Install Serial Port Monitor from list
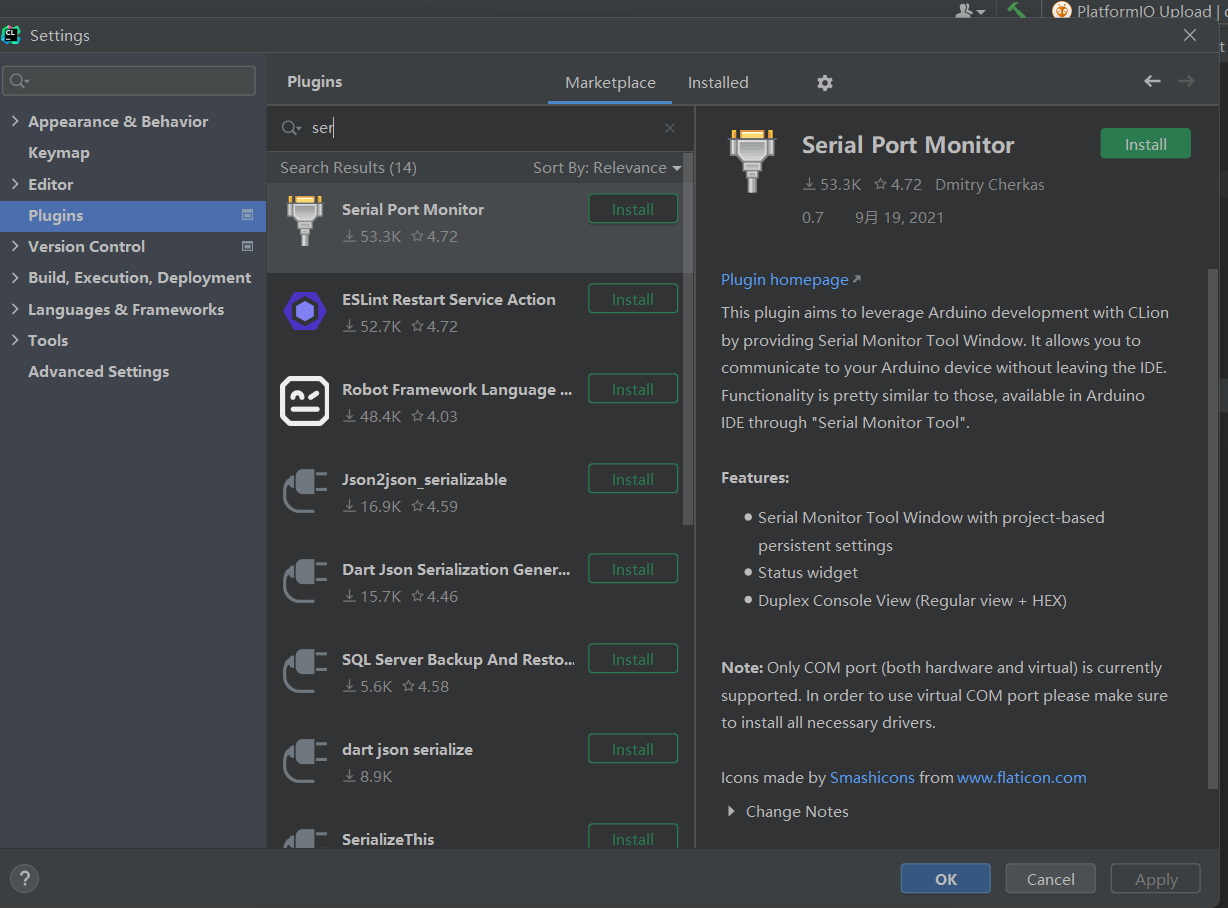This screenshot has width=1228, height=908. pyautogui.click(x=633, y=209)
